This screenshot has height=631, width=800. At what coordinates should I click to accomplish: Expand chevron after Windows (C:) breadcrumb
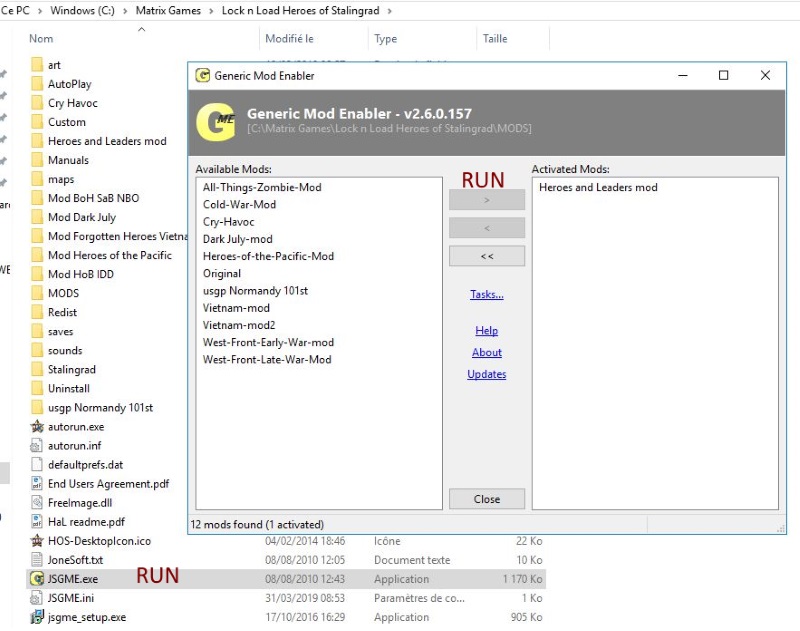tap(125, 11)
